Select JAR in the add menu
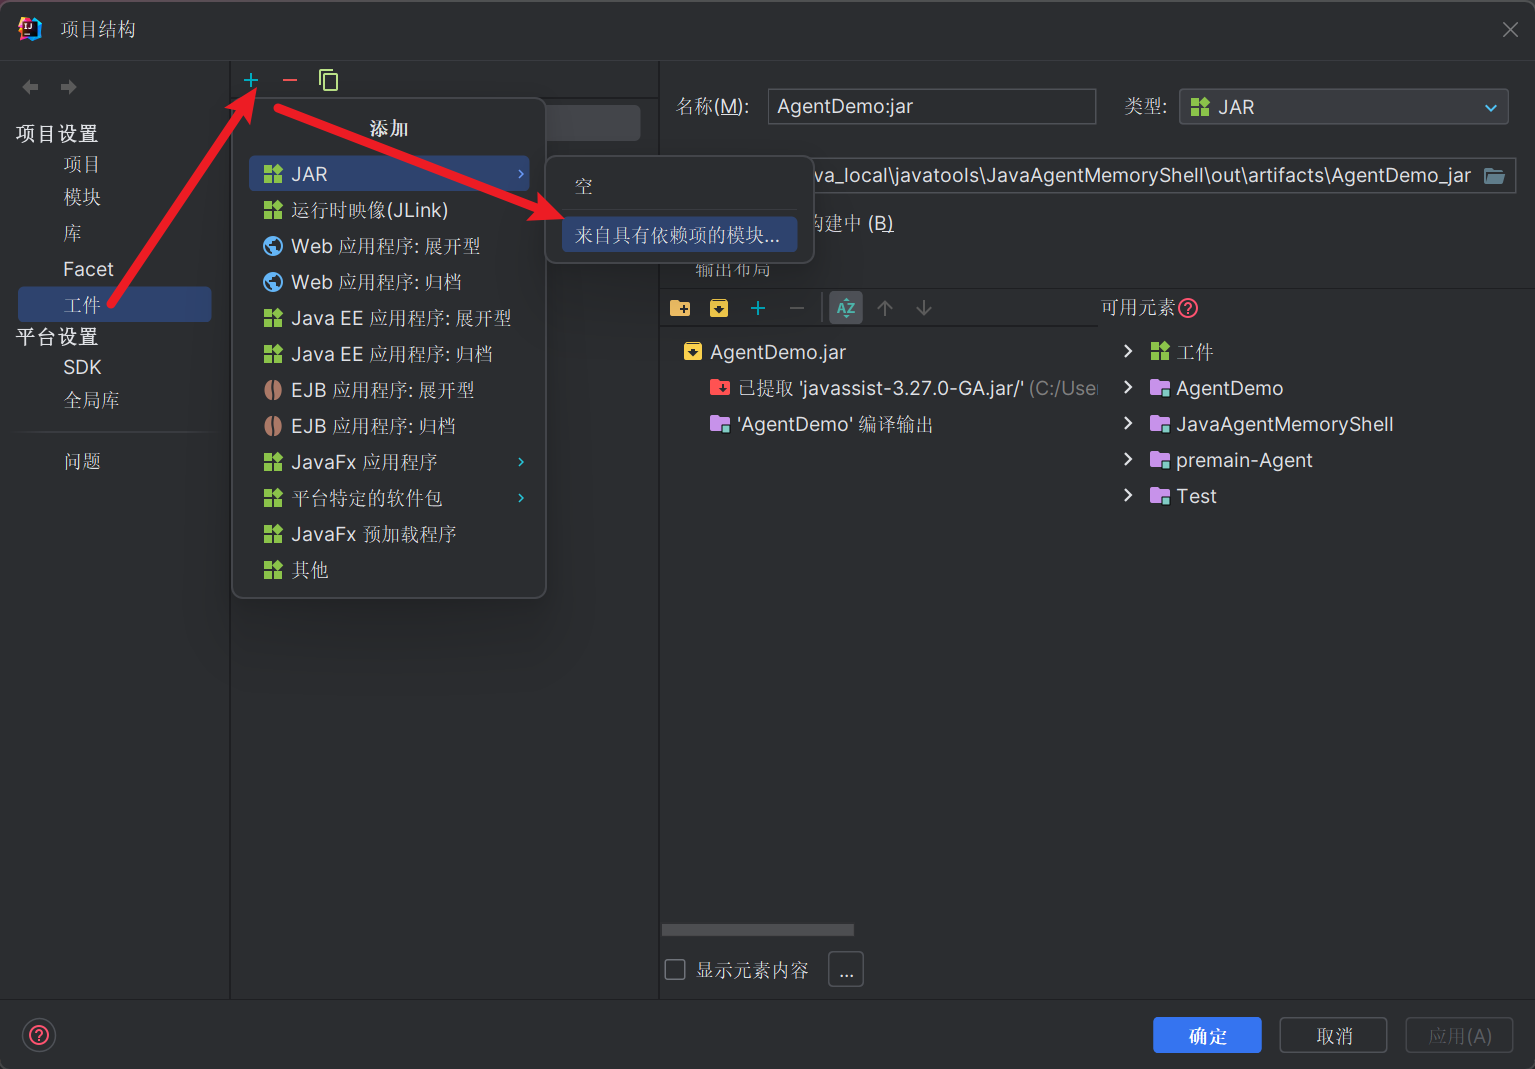 [389, 174]
